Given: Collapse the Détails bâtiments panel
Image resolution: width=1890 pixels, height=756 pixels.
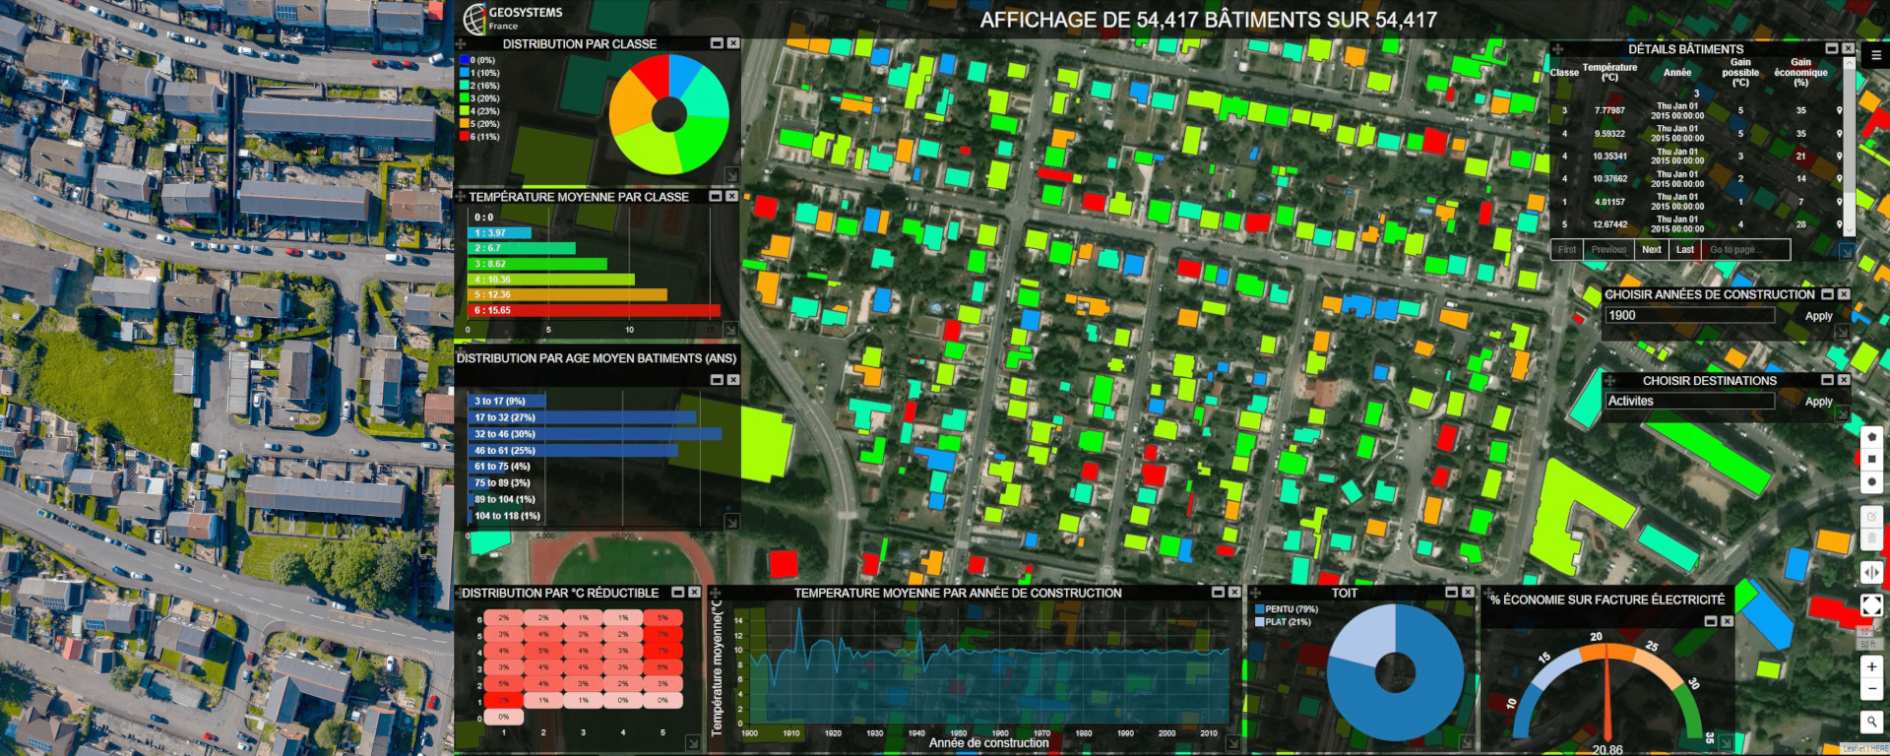Looking at the screenshot, I should (x=1831, y=48).
